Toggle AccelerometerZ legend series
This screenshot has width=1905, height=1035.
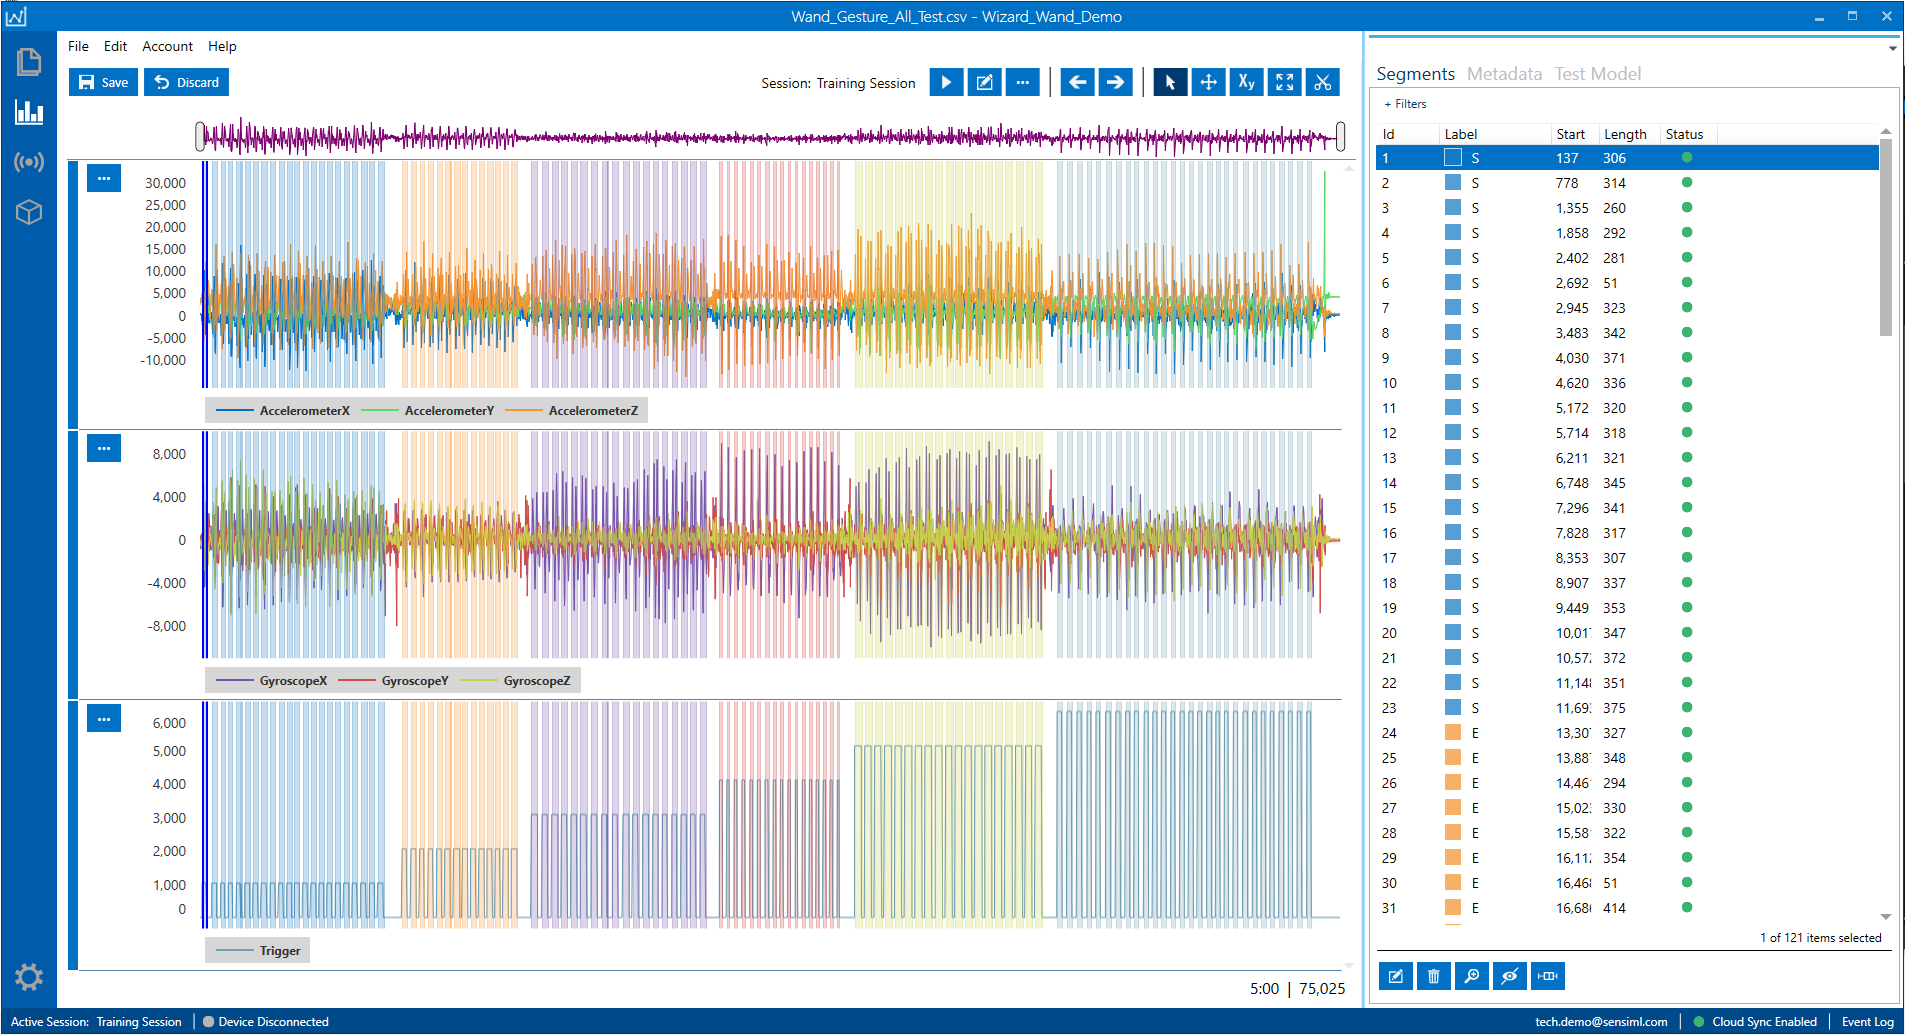point(572,410)
